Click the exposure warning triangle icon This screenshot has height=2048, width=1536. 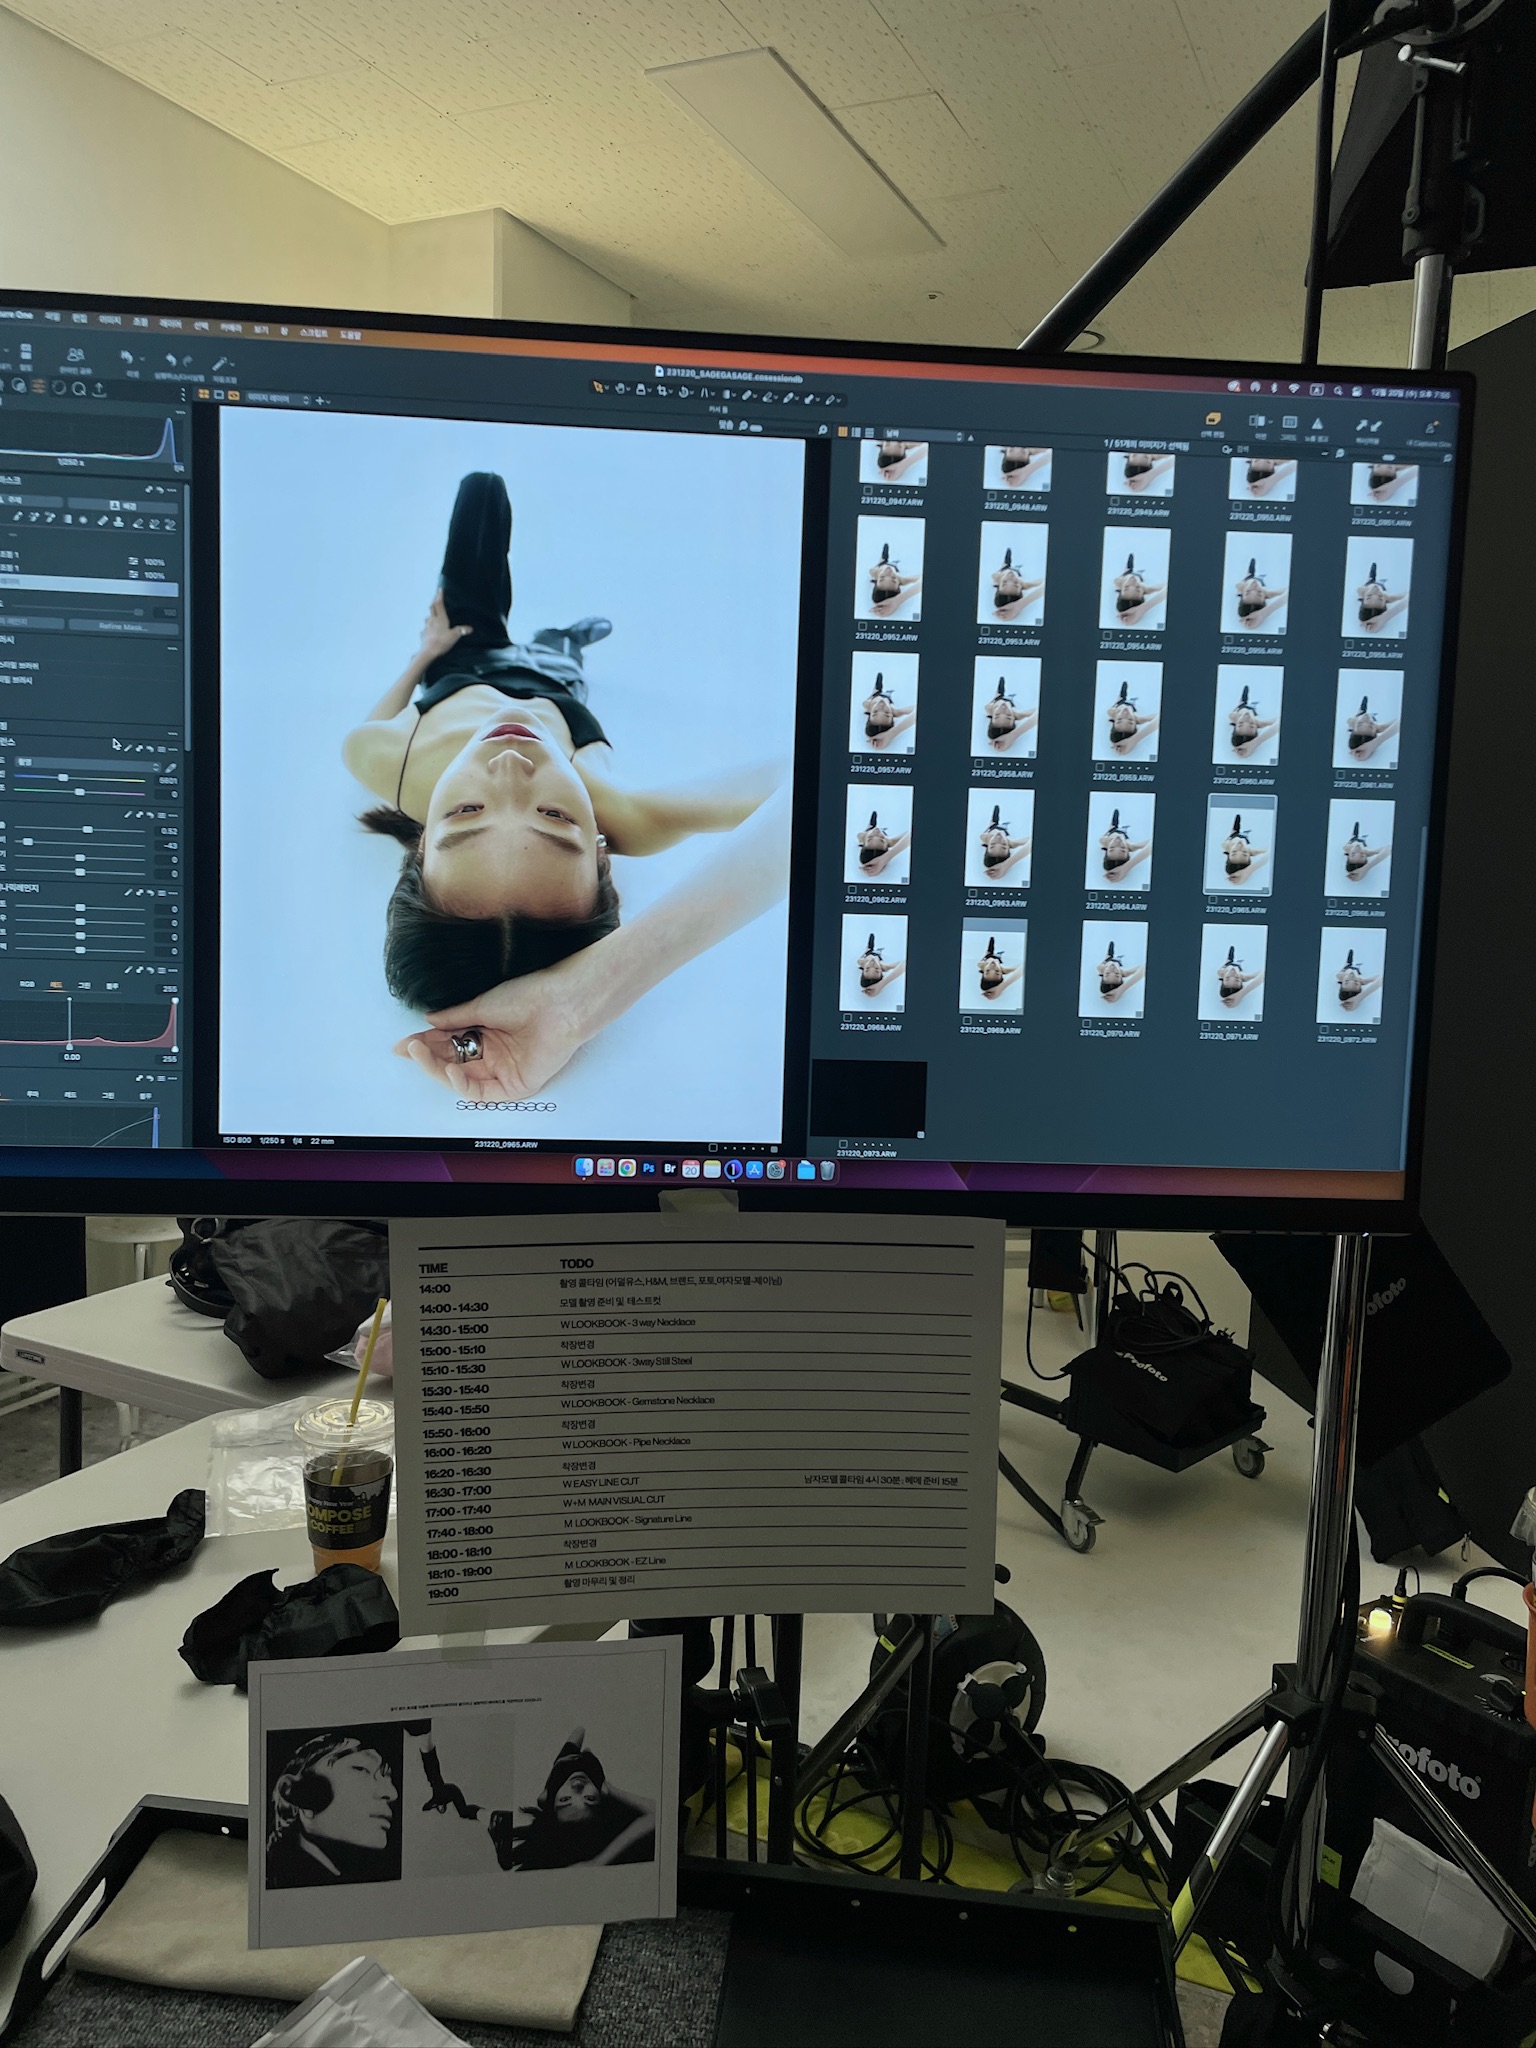click(x=1317, y=424)
